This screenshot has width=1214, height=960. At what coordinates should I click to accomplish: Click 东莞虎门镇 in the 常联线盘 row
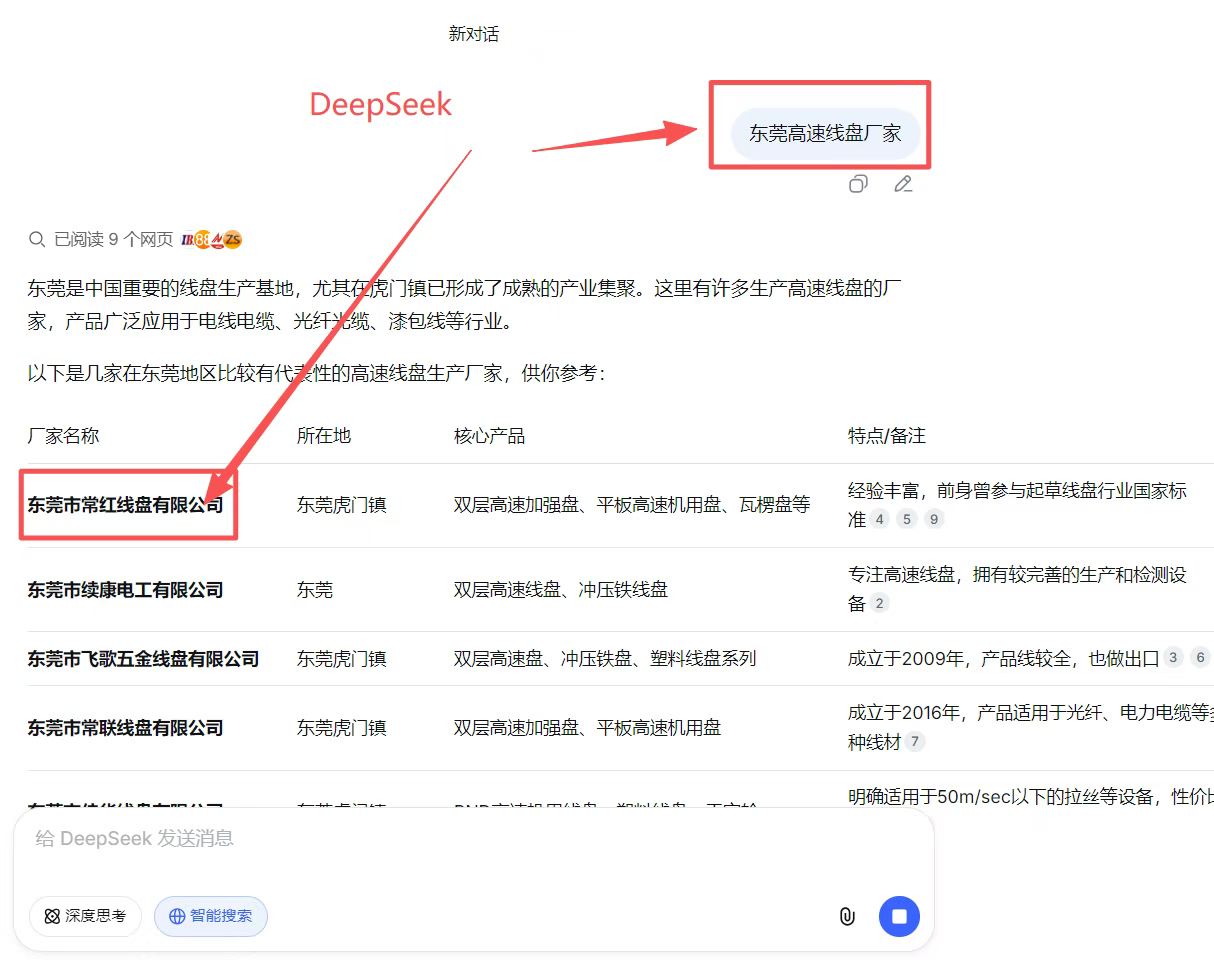click(x=341, y=728)
